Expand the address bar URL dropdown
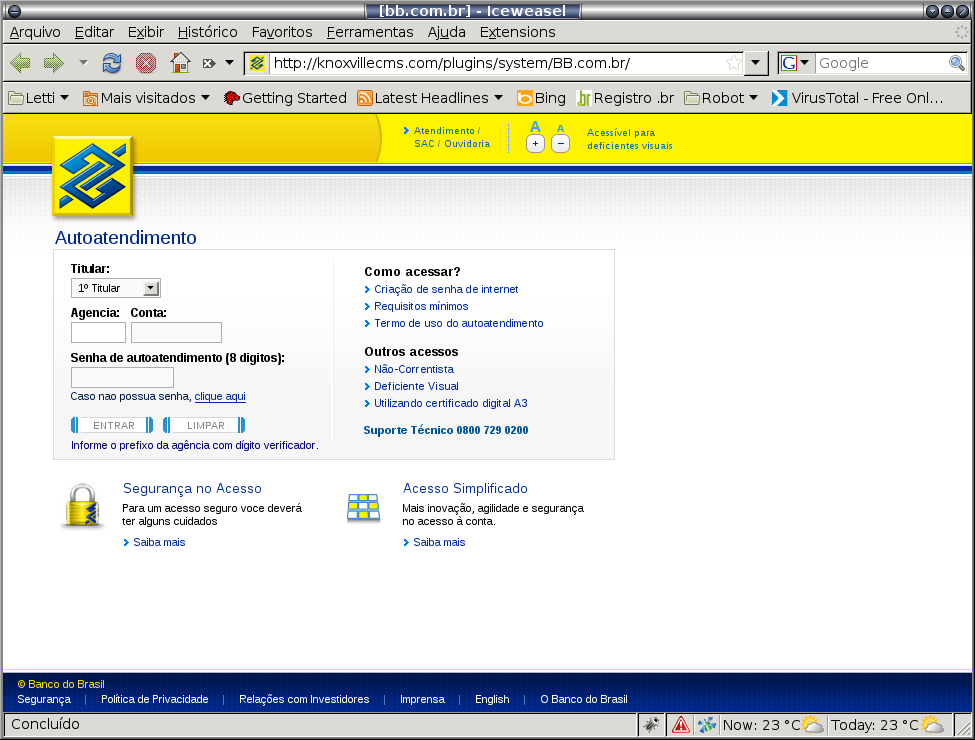Viewport: 975px width, 740px height. 756,63
